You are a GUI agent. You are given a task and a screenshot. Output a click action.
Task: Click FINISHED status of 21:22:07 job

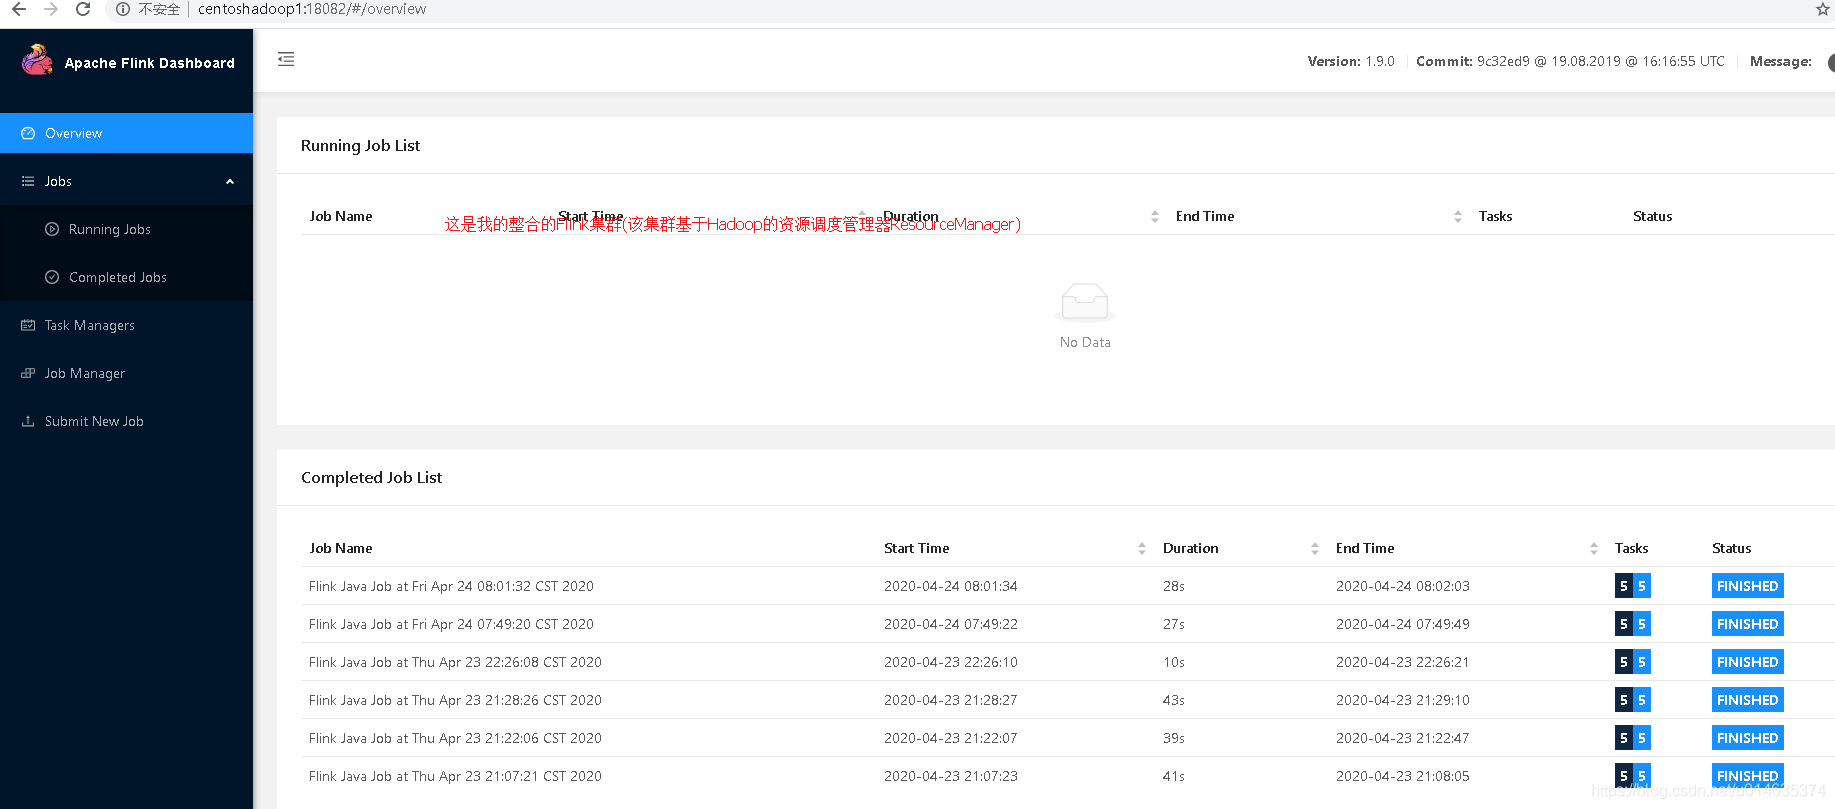point(1747,738)
